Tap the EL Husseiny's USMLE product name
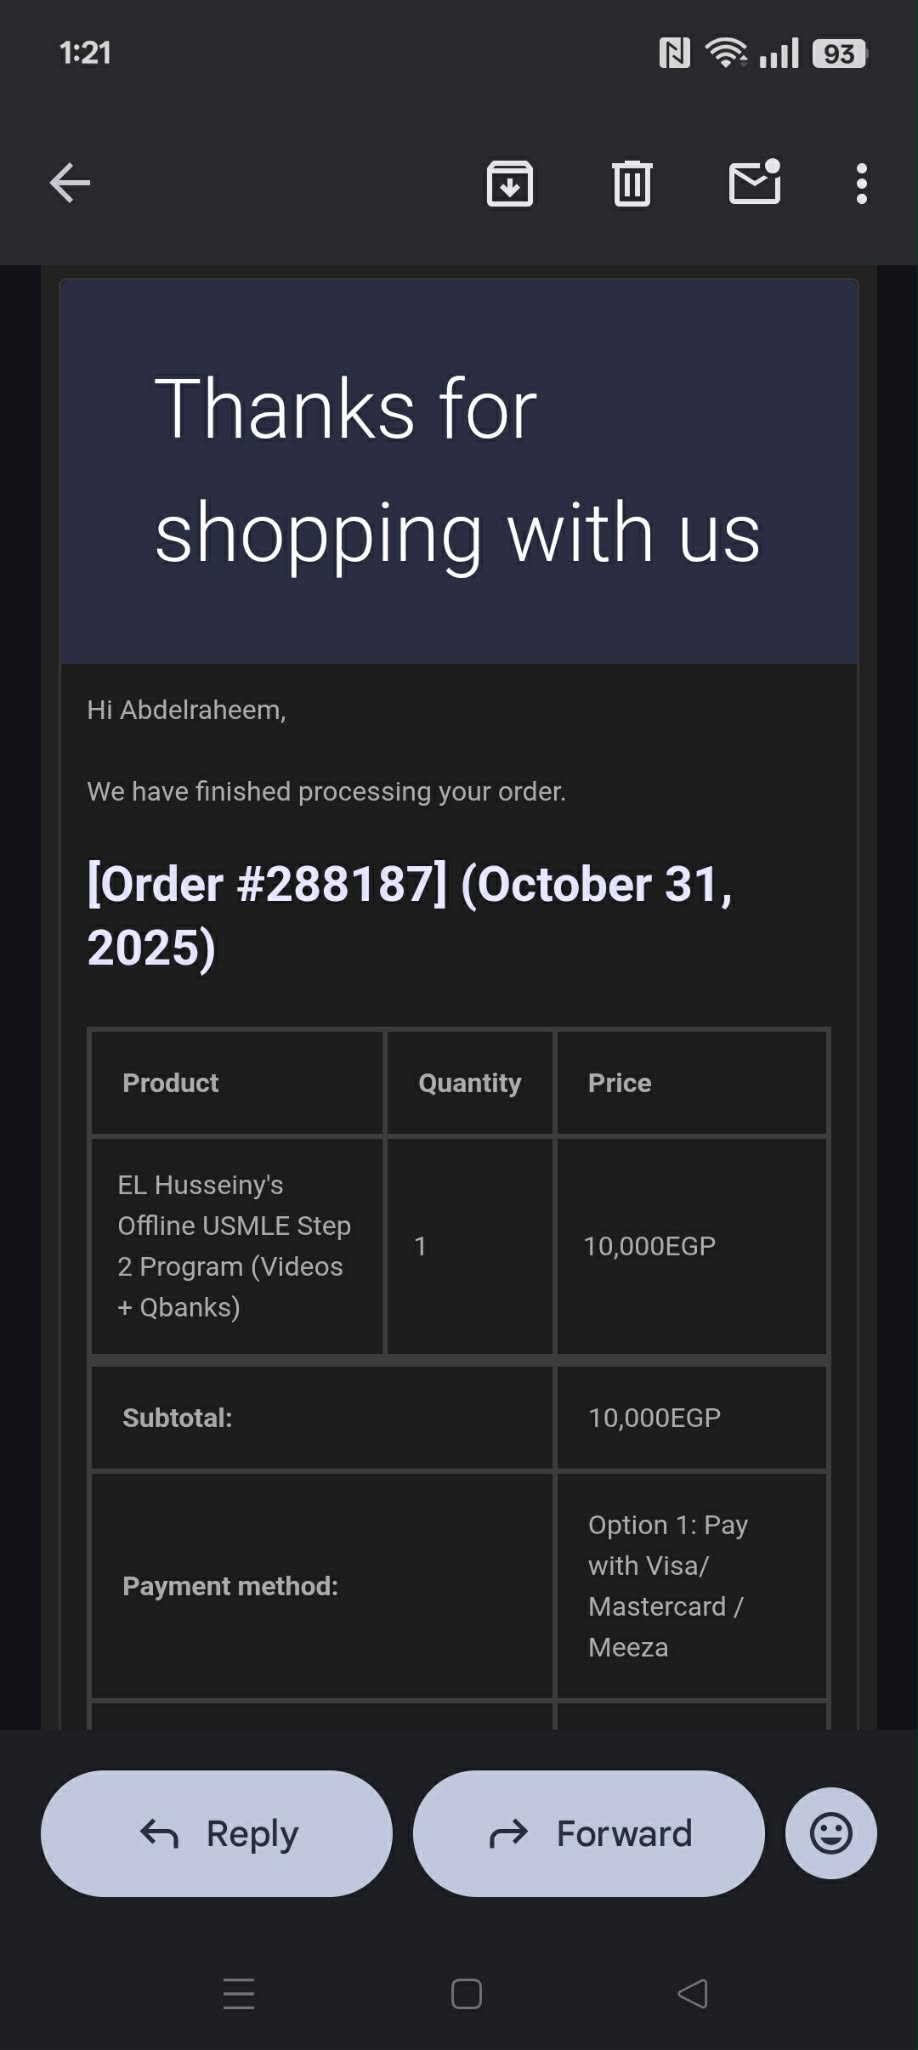 click(x=235, y=1245)
